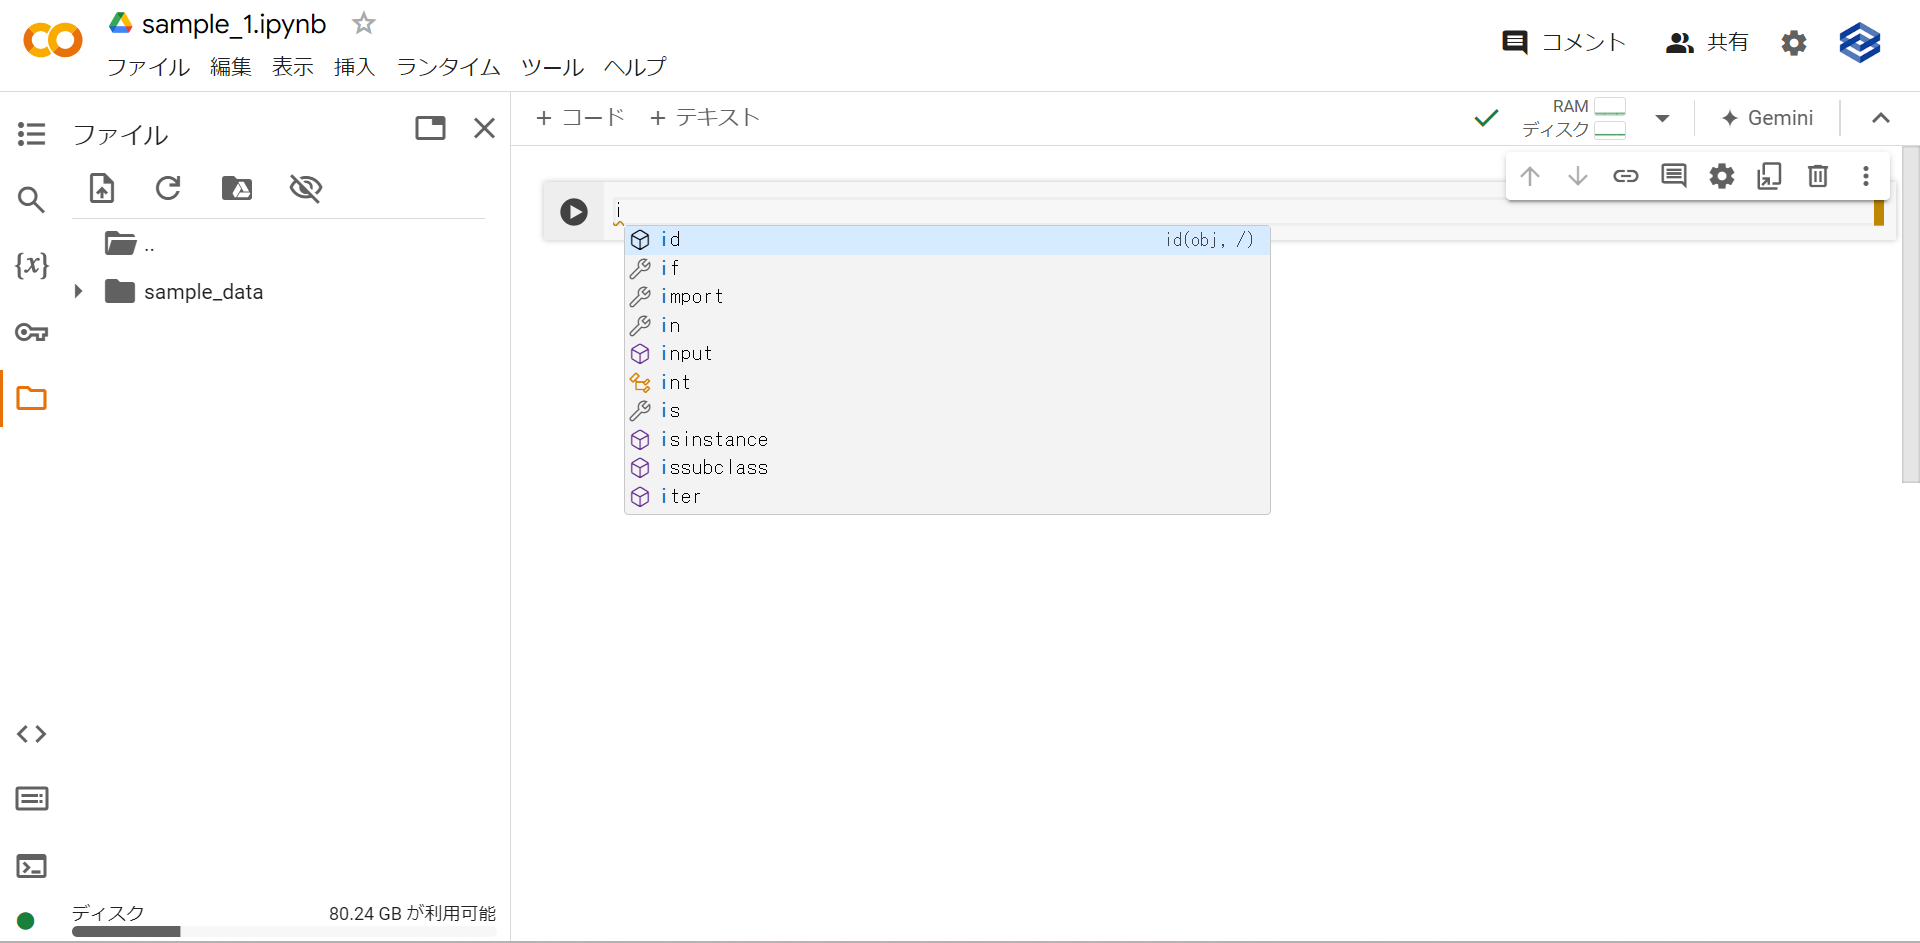Open the 挿入 menu

(x=354, y=67)
